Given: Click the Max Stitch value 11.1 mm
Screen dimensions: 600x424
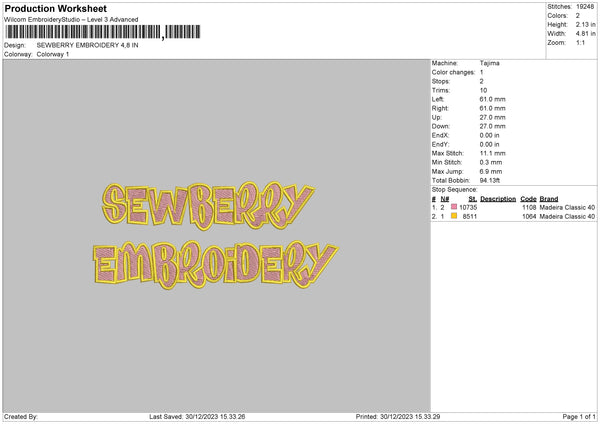Looking at the screenshot, I should 492,153.
